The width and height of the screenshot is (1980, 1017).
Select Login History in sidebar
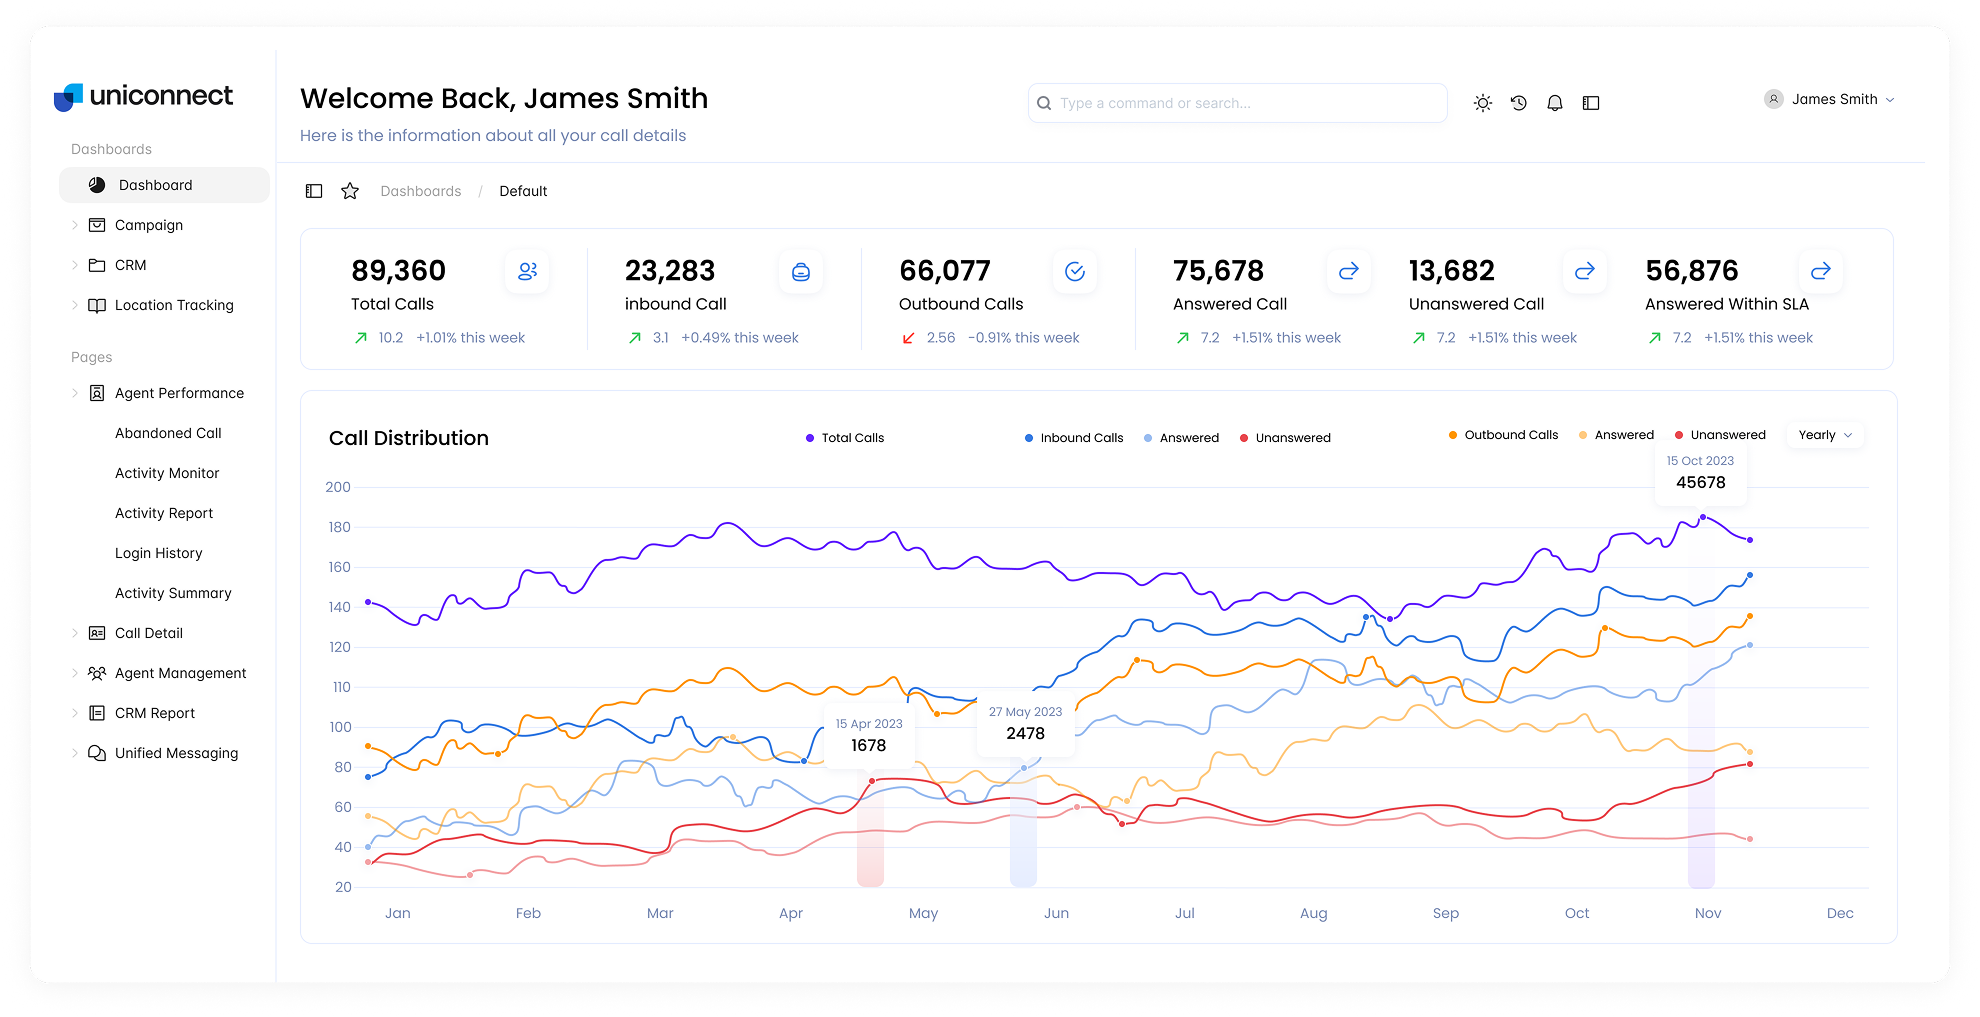[x=158, y=553]
